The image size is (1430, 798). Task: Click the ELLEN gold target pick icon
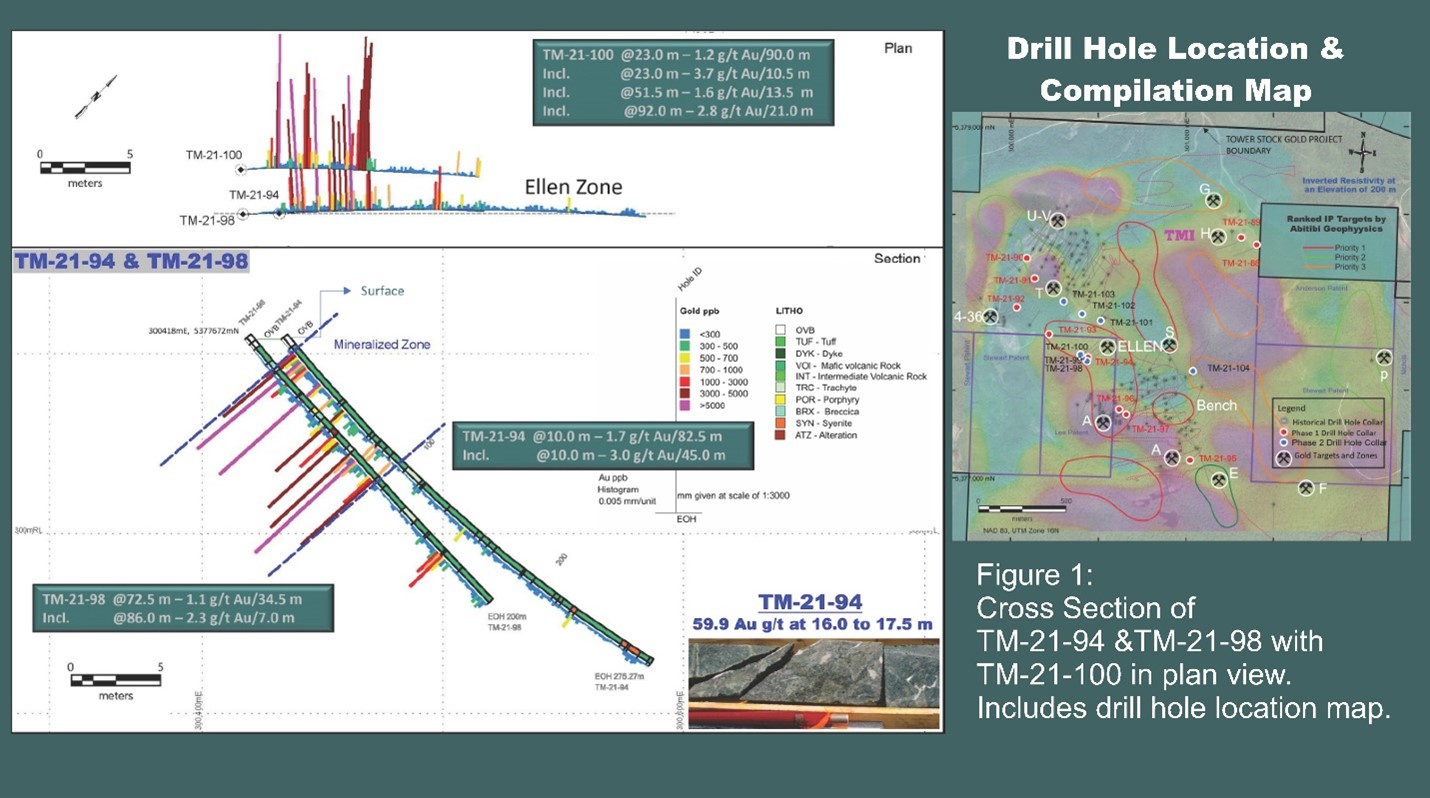[1108, 347]
